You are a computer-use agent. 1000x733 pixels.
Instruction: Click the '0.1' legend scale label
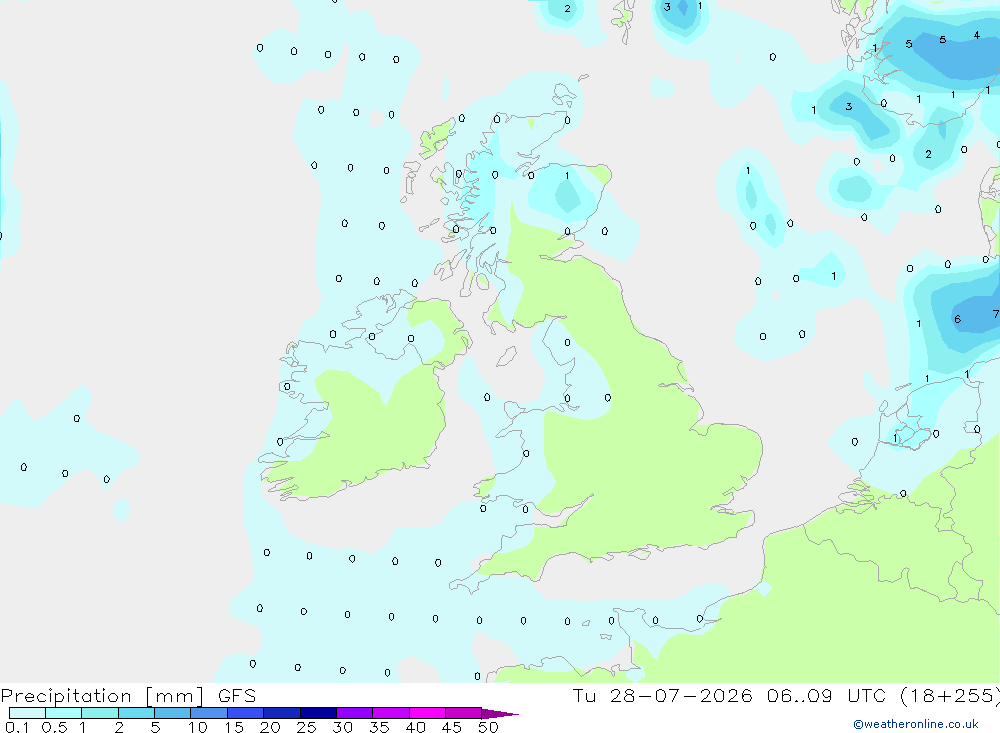17,727
